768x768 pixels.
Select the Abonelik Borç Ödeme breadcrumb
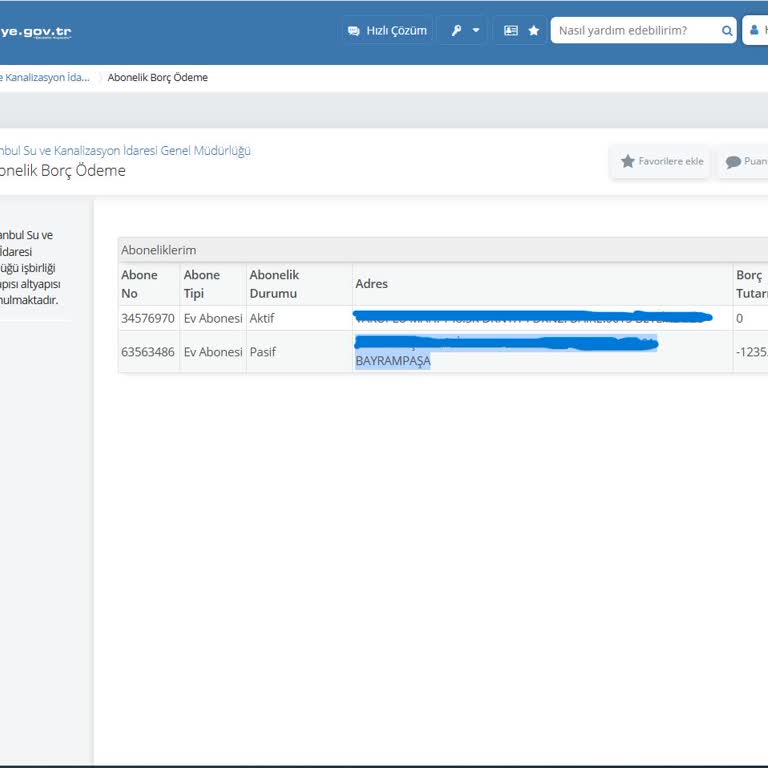(158, 77)
